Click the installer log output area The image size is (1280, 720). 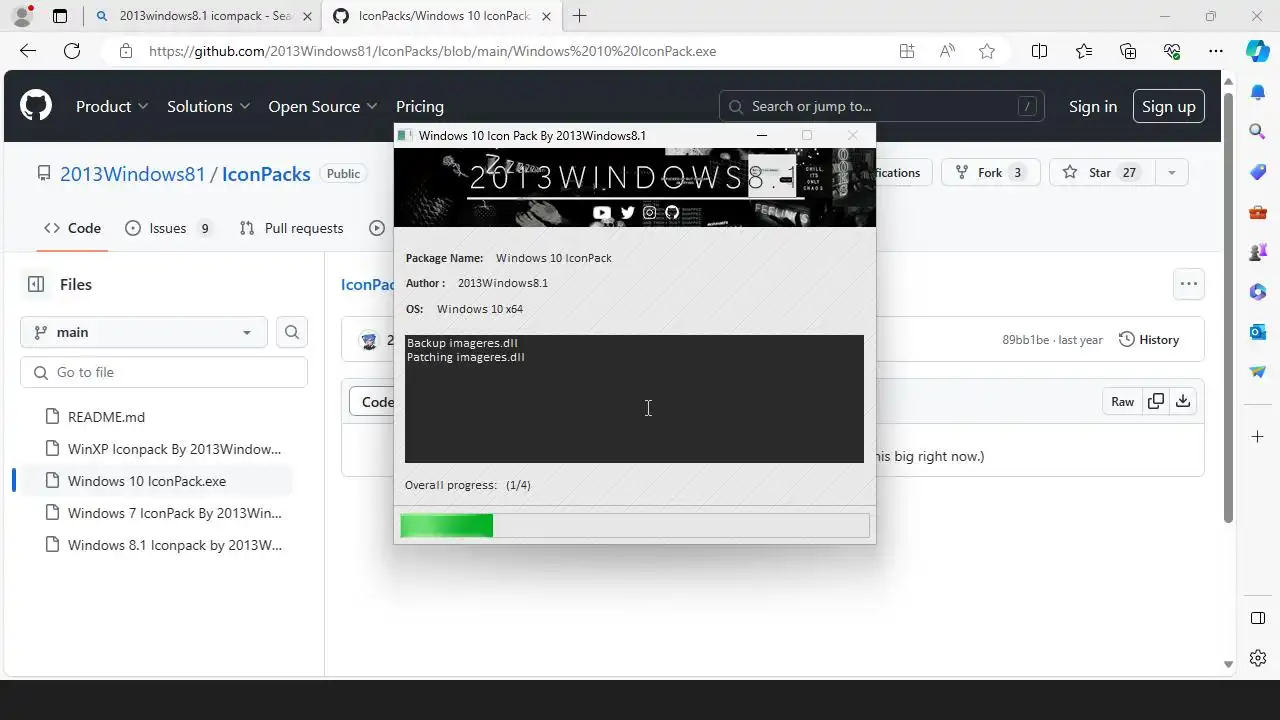(634, 399)
